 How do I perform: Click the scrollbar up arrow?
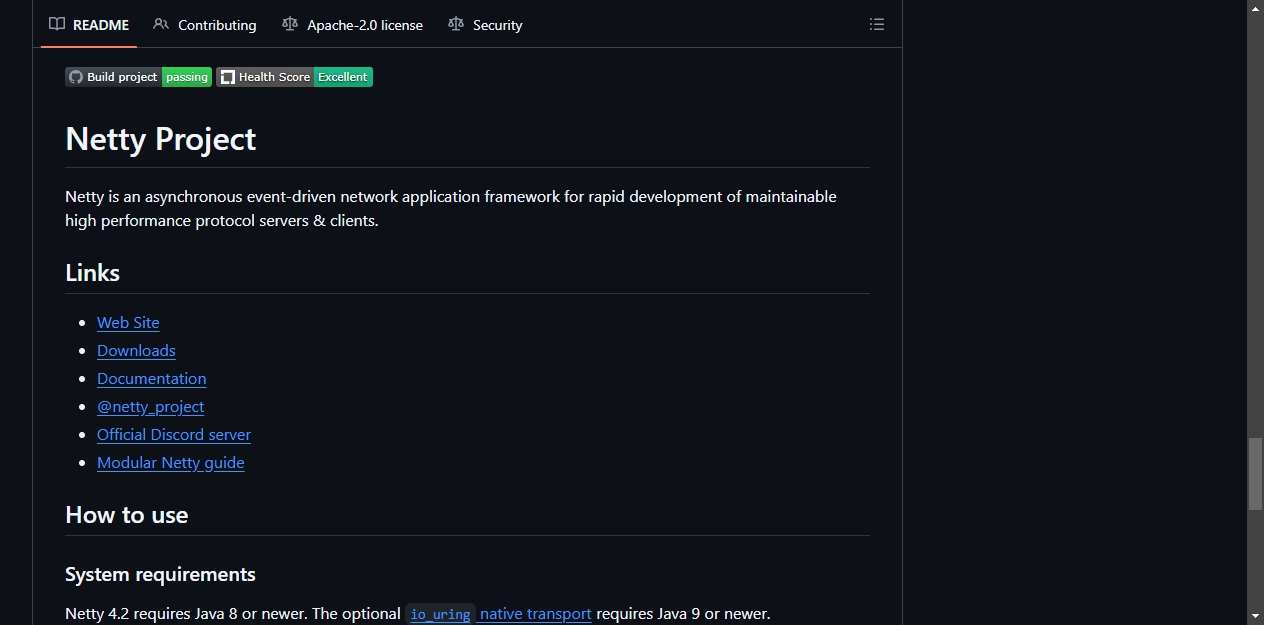[1256, 8]
